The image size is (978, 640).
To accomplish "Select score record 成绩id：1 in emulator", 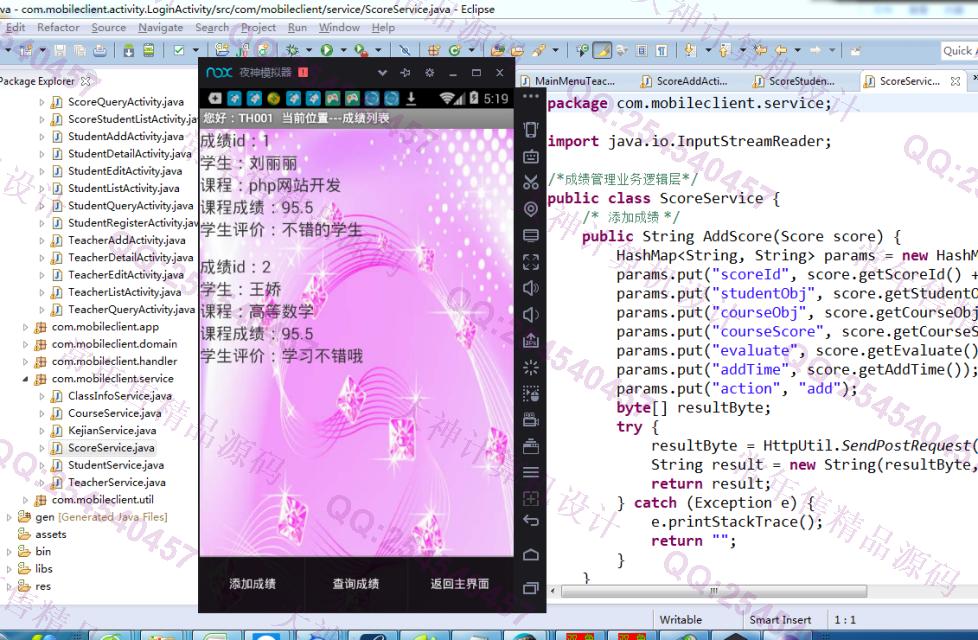I will click(x=356, y=185).
